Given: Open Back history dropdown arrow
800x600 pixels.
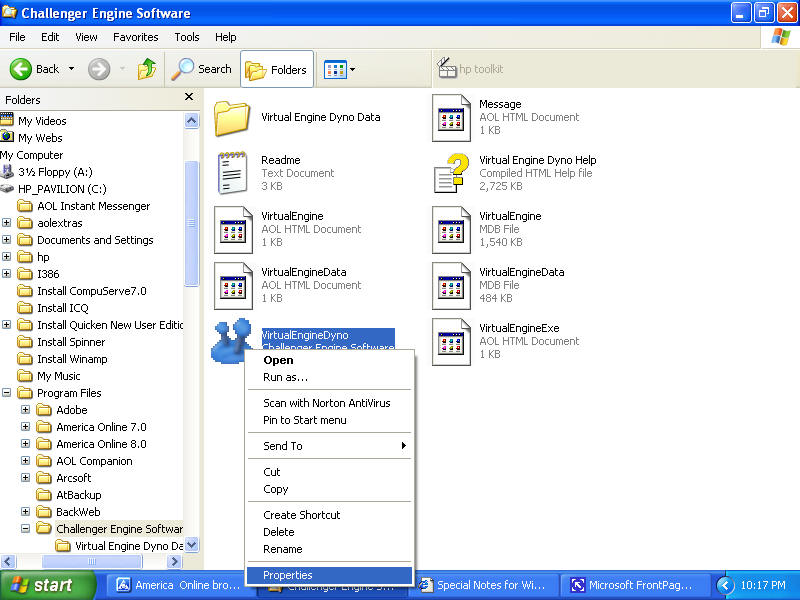Looking at the screenshot, I should [x=71, y=68].
